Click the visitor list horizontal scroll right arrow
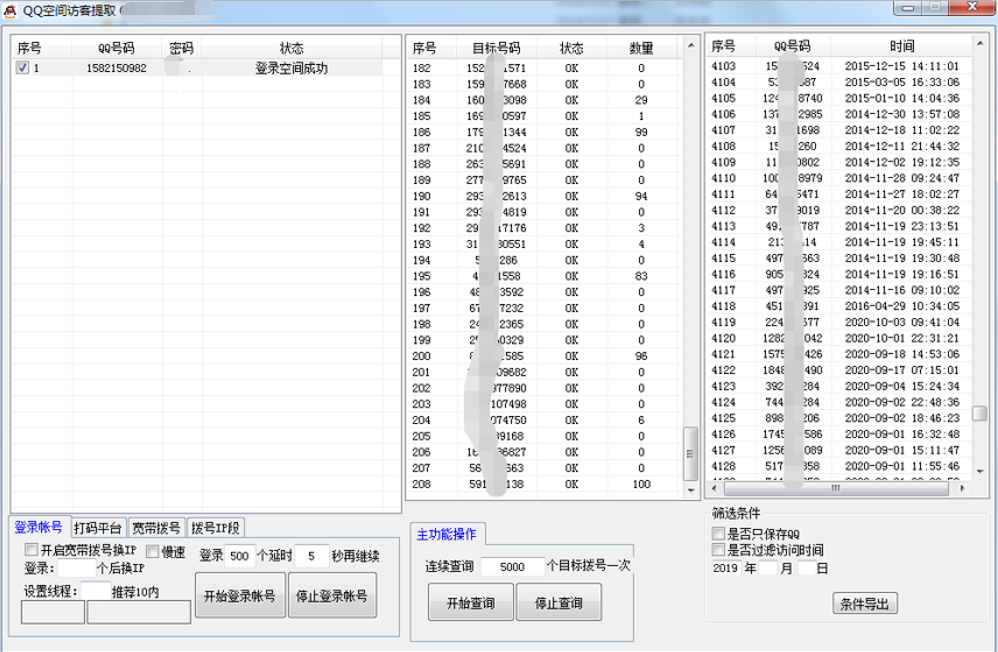998x652 pixels. click(962, 488)
